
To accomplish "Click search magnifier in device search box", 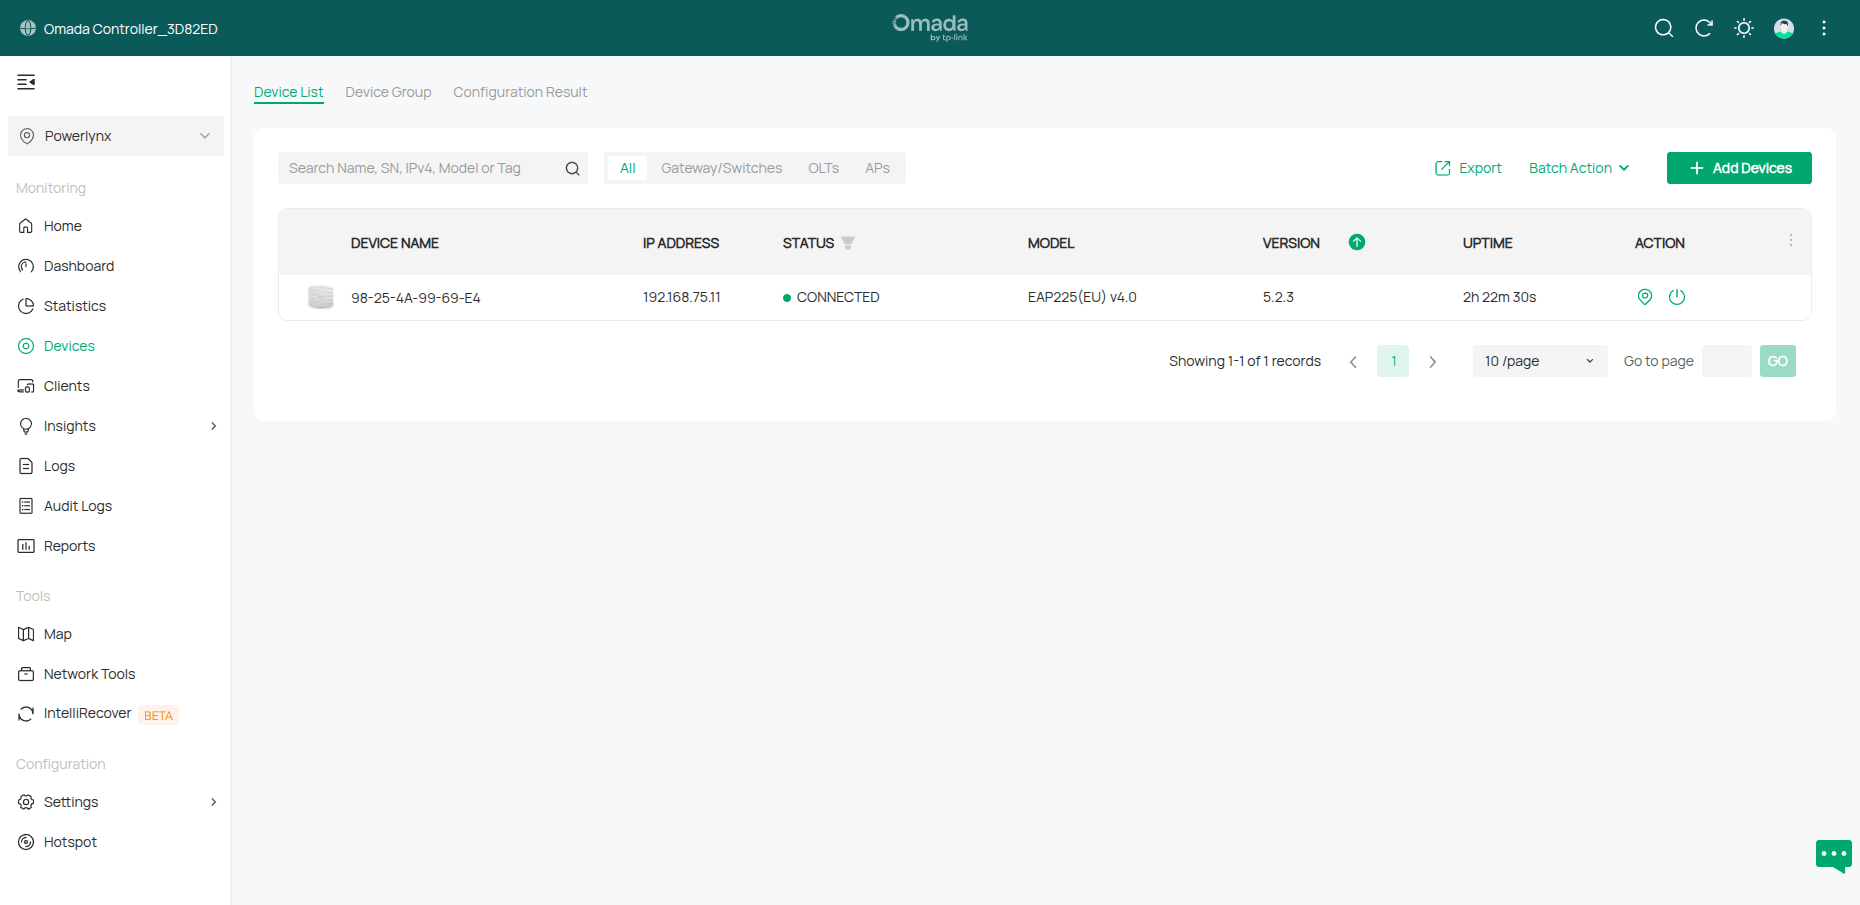I will point(573,168).
